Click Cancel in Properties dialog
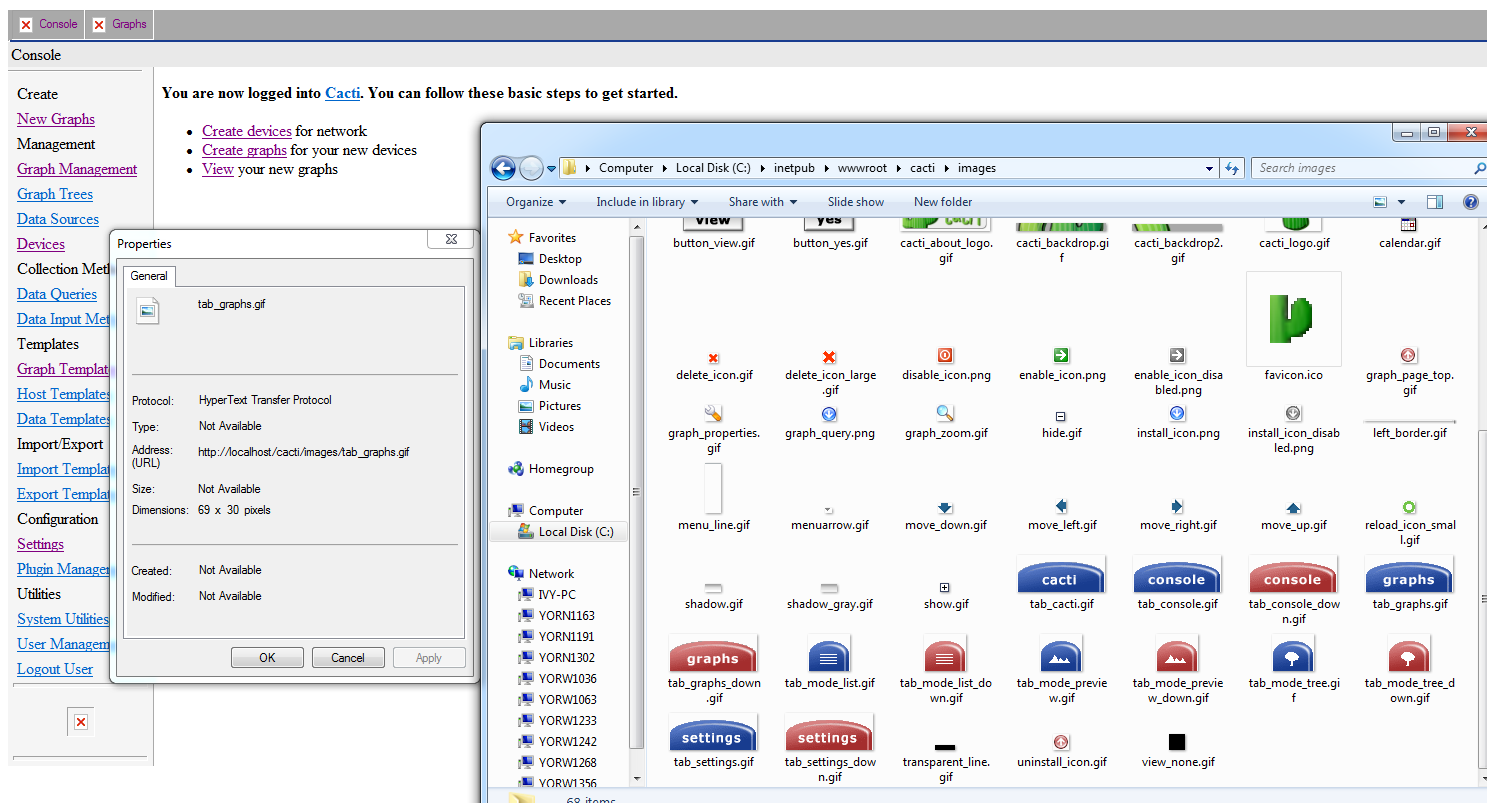 pos(348,658)
